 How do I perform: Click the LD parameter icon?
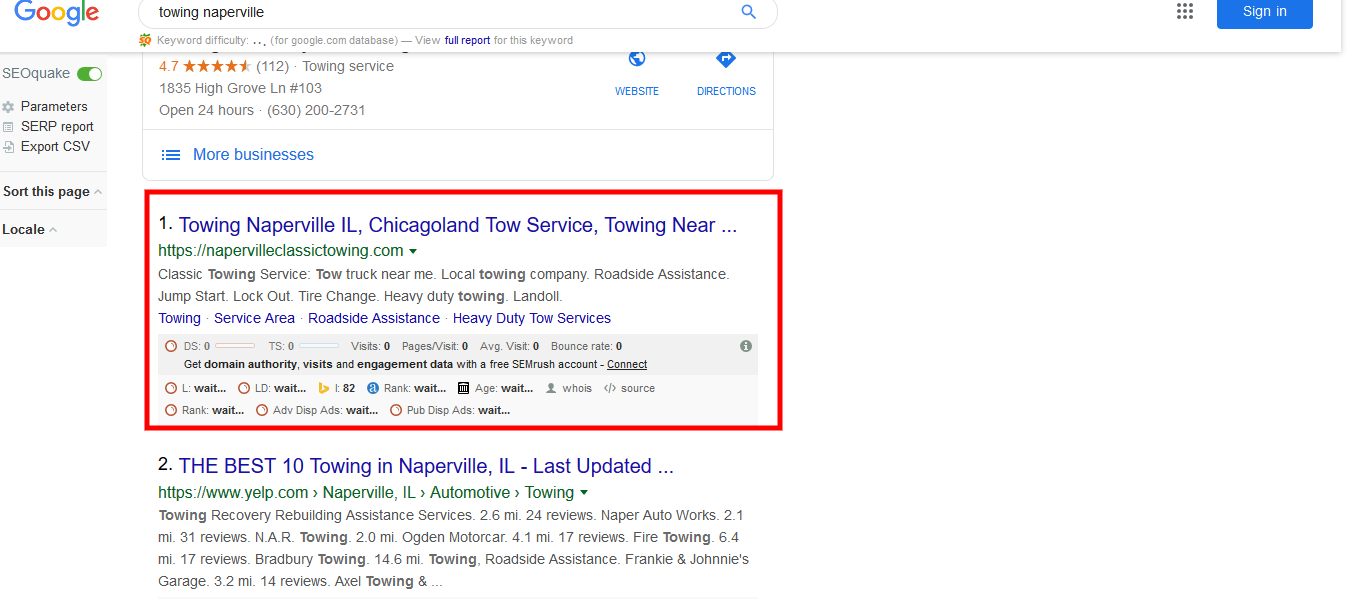[244, 389]
